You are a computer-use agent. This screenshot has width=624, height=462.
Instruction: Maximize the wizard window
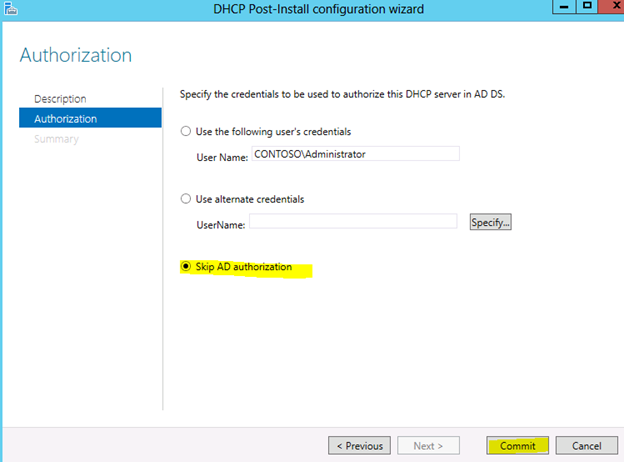pyautogui.click(x=587, y=7)
